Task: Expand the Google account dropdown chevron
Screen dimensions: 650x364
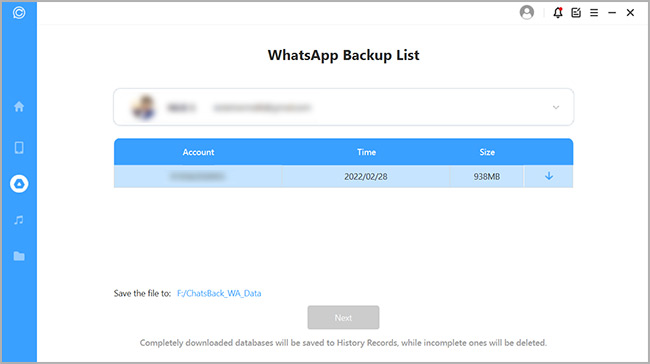Action: click(x=556, y=107)
